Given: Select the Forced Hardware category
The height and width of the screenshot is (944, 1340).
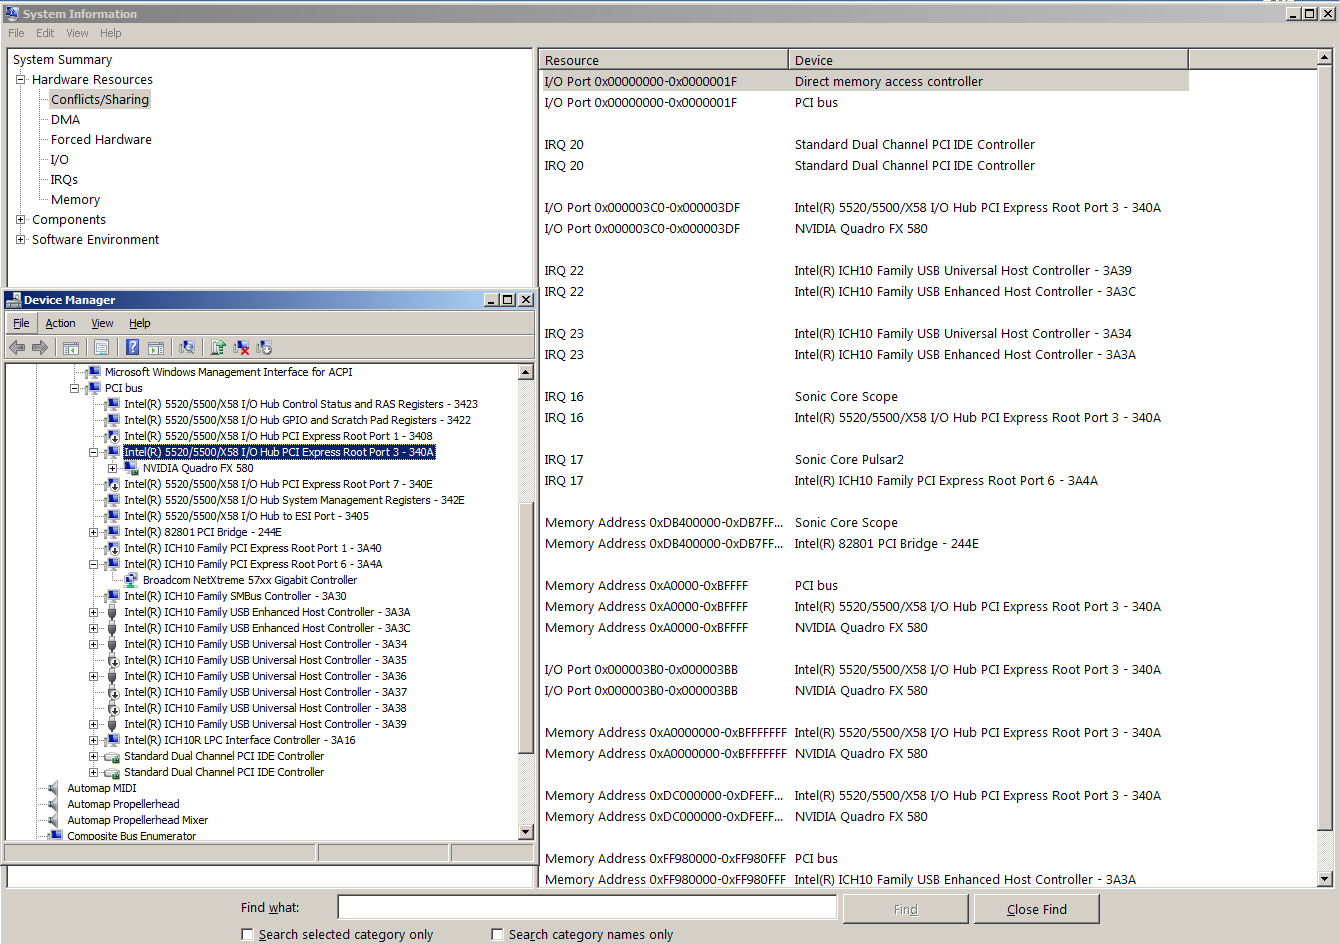Looking at the screenshot, I should 101,139.
